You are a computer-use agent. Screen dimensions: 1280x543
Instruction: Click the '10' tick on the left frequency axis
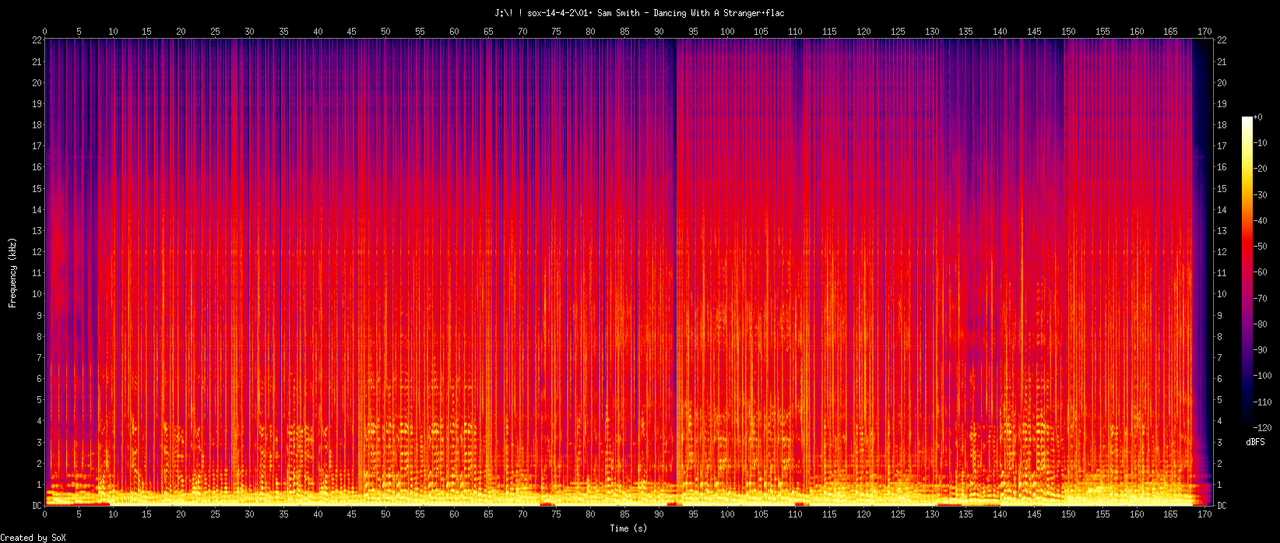[37, 294]
